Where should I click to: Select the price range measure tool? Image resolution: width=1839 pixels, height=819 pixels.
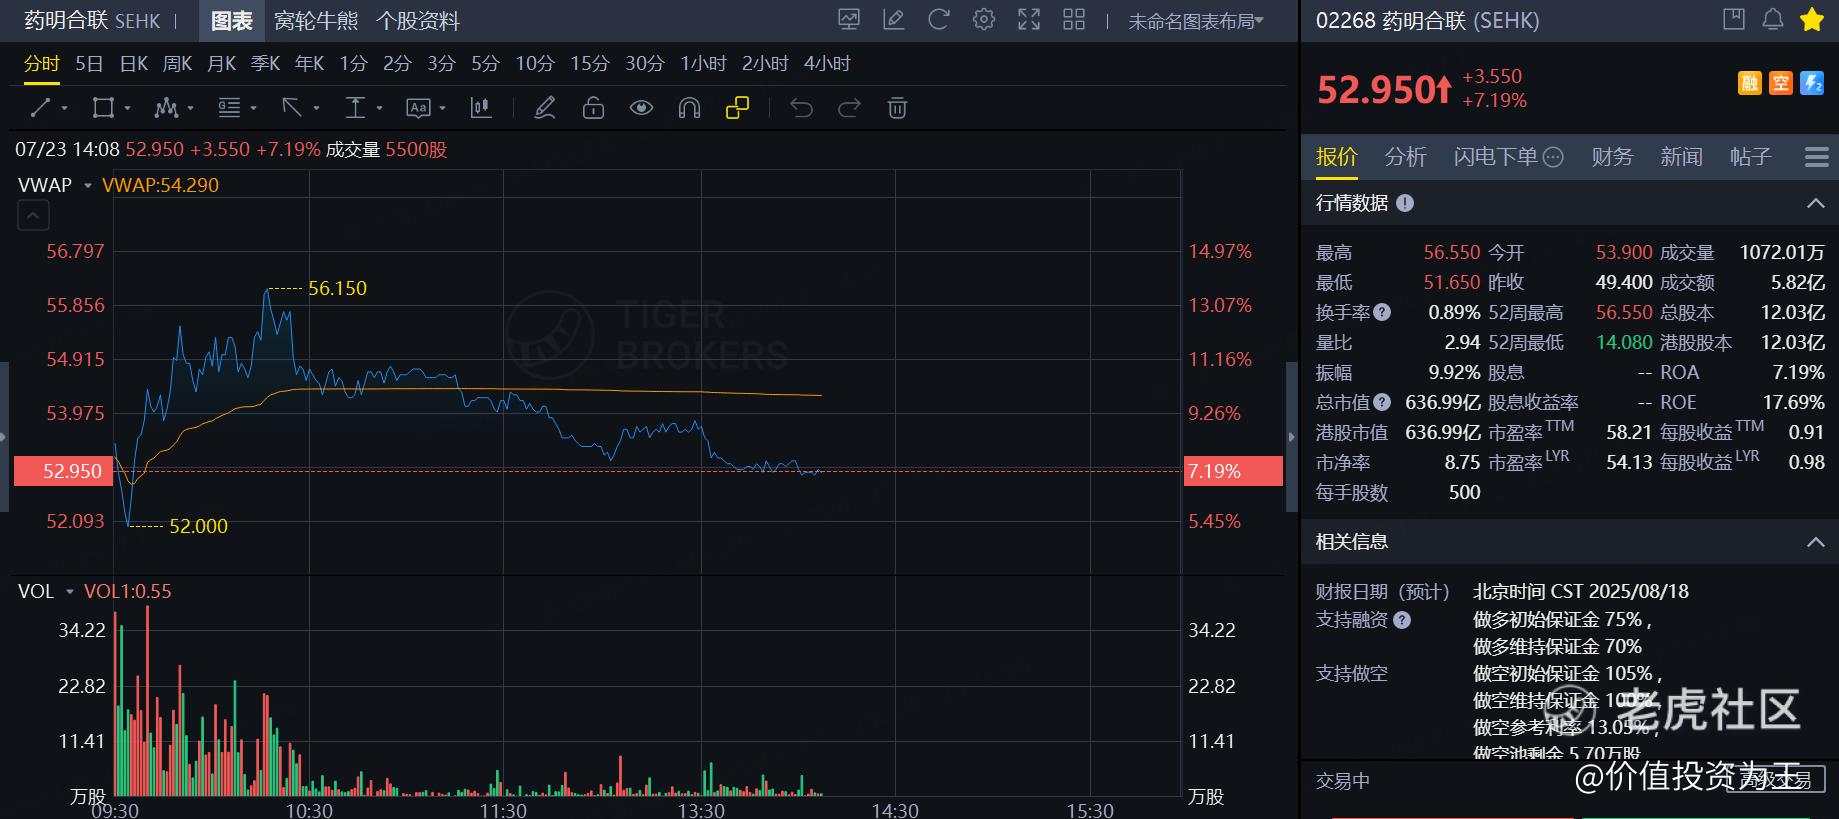point(355,108)
